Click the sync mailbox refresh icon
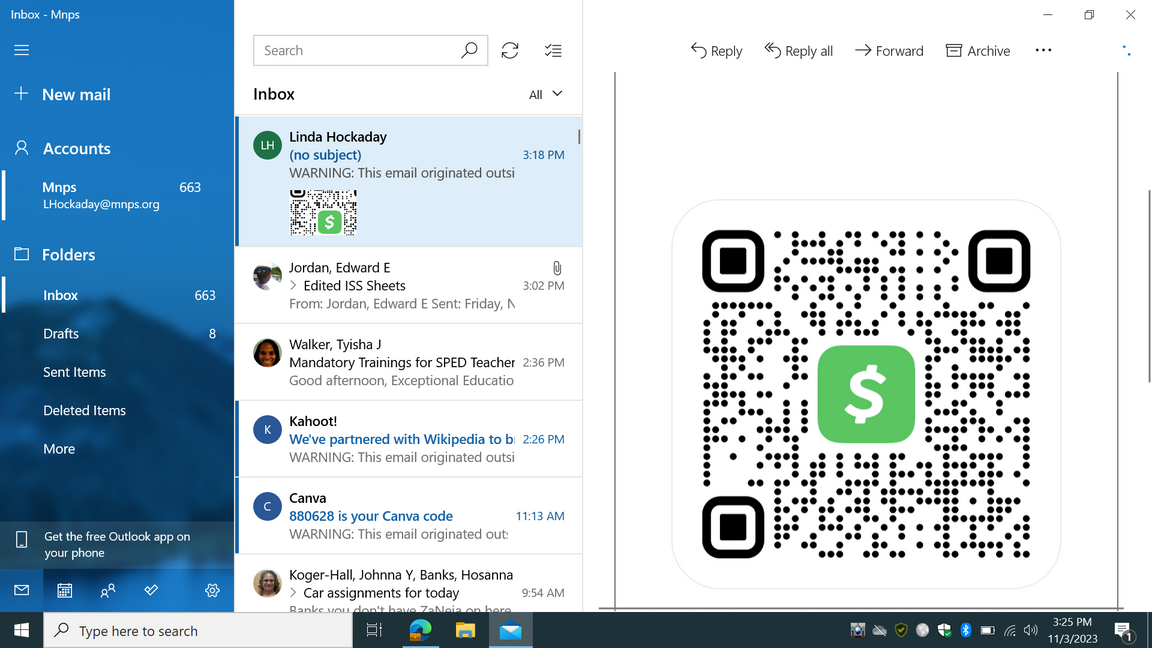The image size is (1152, 648). tap(510, 51)
